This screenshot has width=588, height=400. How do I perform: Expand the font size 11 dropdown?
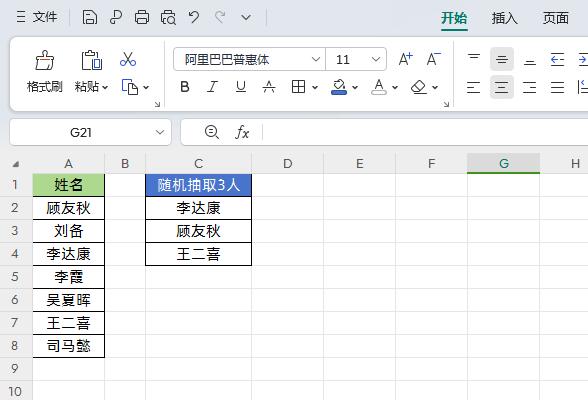coord(375,59)
